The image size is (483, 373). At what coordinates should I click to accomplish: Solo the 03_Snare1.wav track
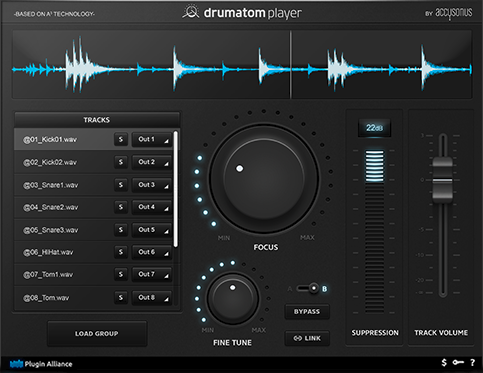[121, 185]
